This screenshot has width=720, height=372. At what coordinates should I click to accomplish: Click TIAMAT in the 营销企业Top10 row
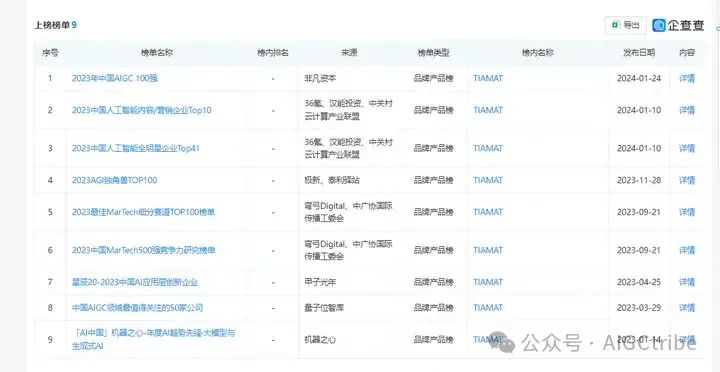coord(488,110)
